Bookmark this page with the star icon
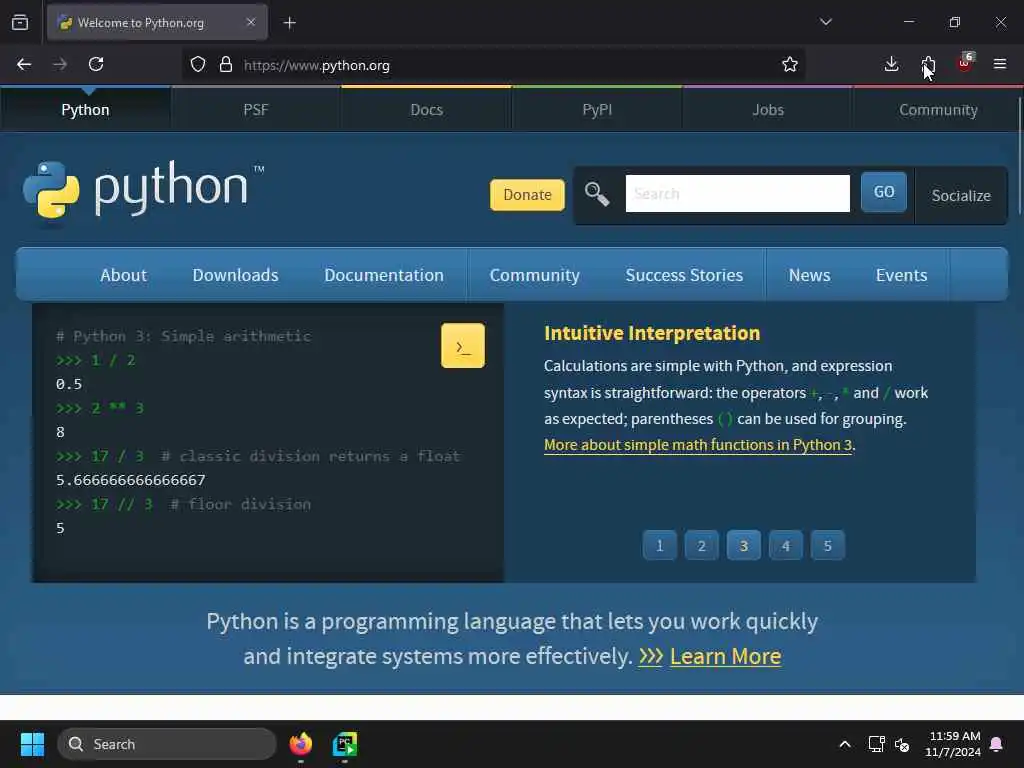This screenshot has height=768, width=1024. point(790,64)
